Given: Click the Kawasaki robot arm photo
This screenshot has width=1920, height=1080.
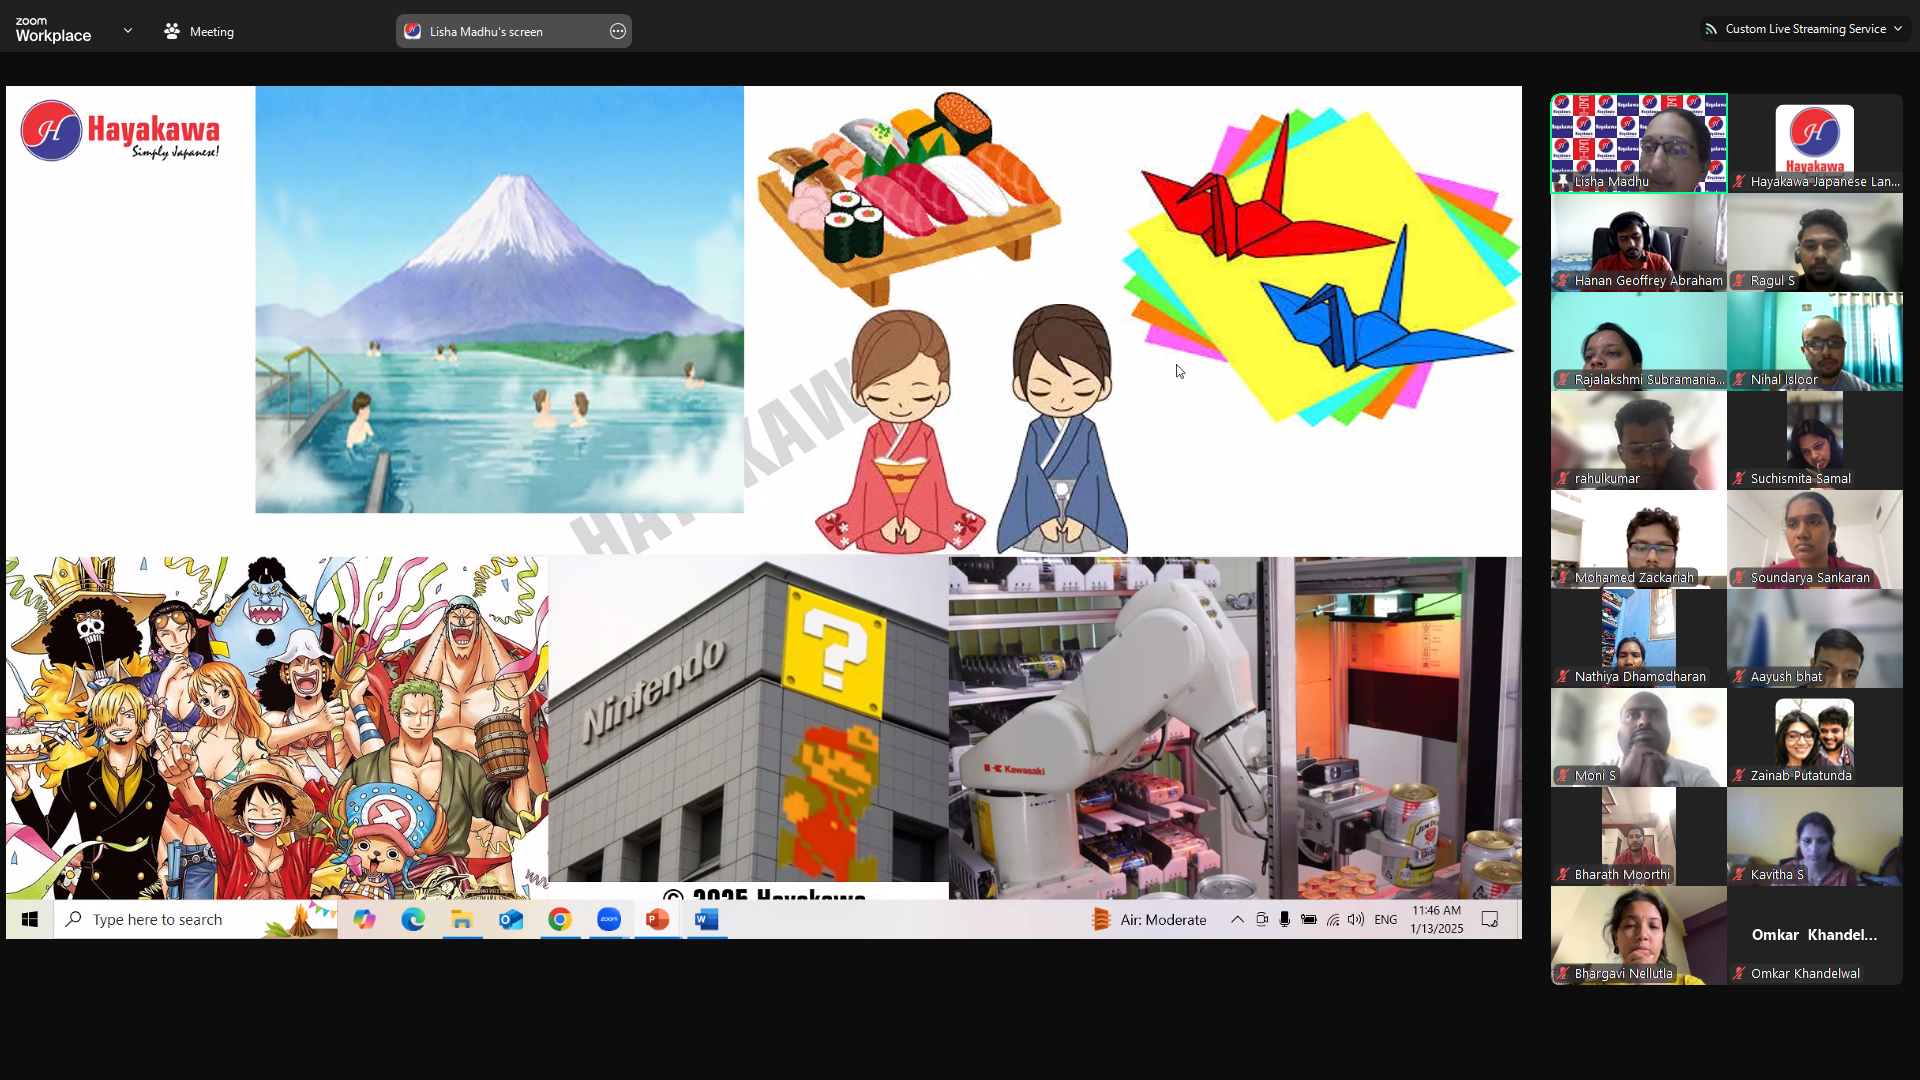Looking at the screenshot, I should pos(1235,727).
